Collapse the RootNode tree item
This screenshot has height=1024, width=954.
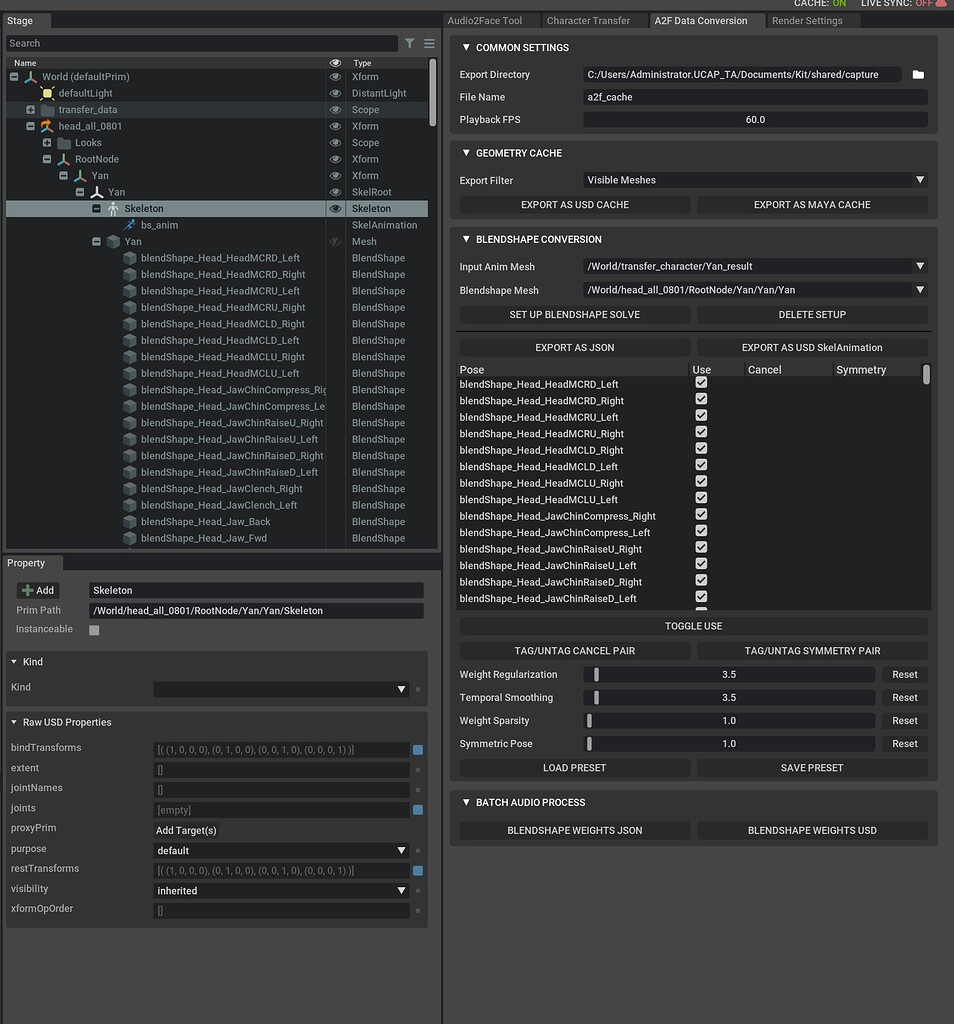pyautogui.click(x=46, y=159)
